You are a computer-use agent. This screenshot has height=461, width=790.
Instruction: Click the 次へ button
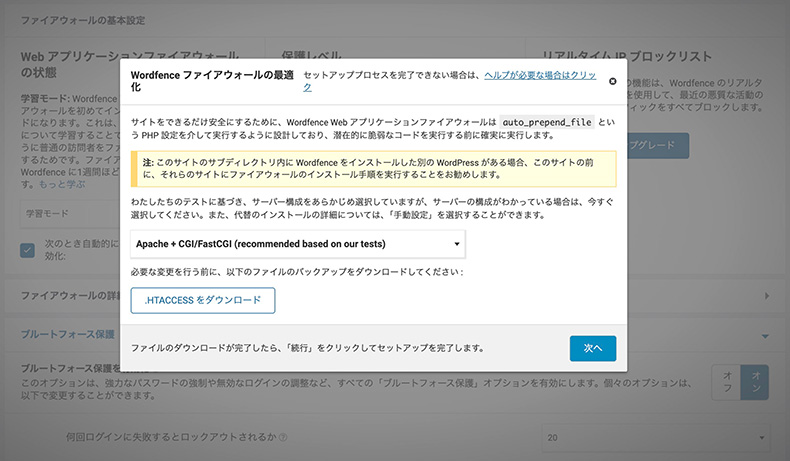click(593, 348)
